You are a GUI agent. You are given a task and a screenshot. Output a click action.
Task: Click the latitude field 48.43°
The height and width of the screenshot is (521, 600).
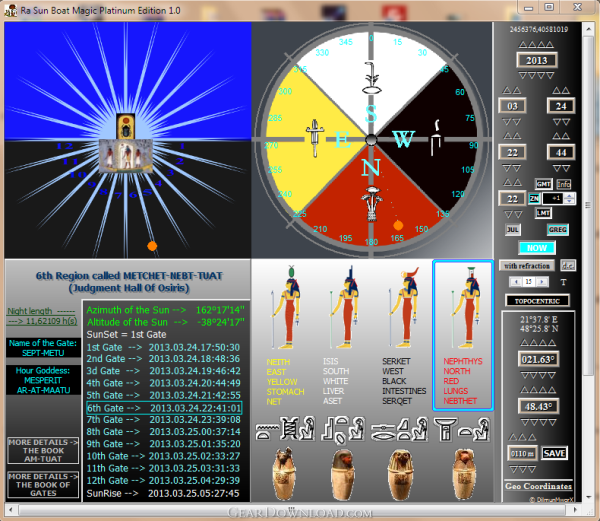point(538,406)
